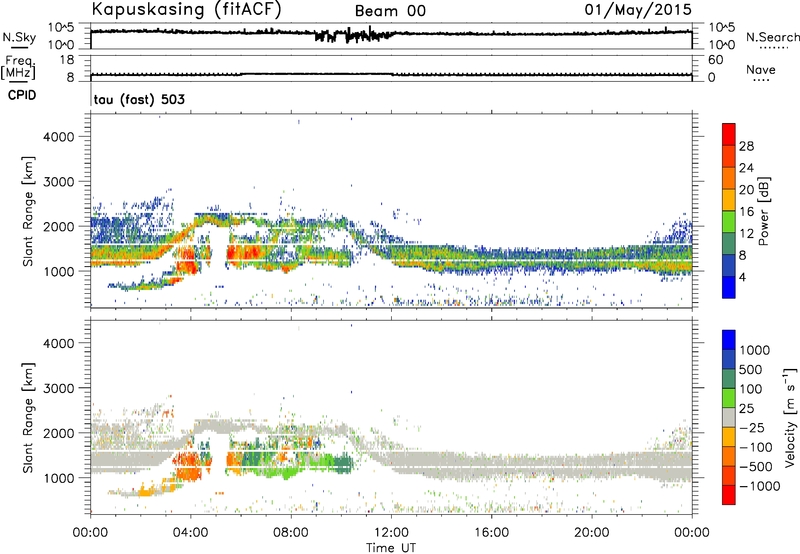Select the 60 tick label on Nave axis
This screenshot has height=554, width=800.
pos(715,60)
